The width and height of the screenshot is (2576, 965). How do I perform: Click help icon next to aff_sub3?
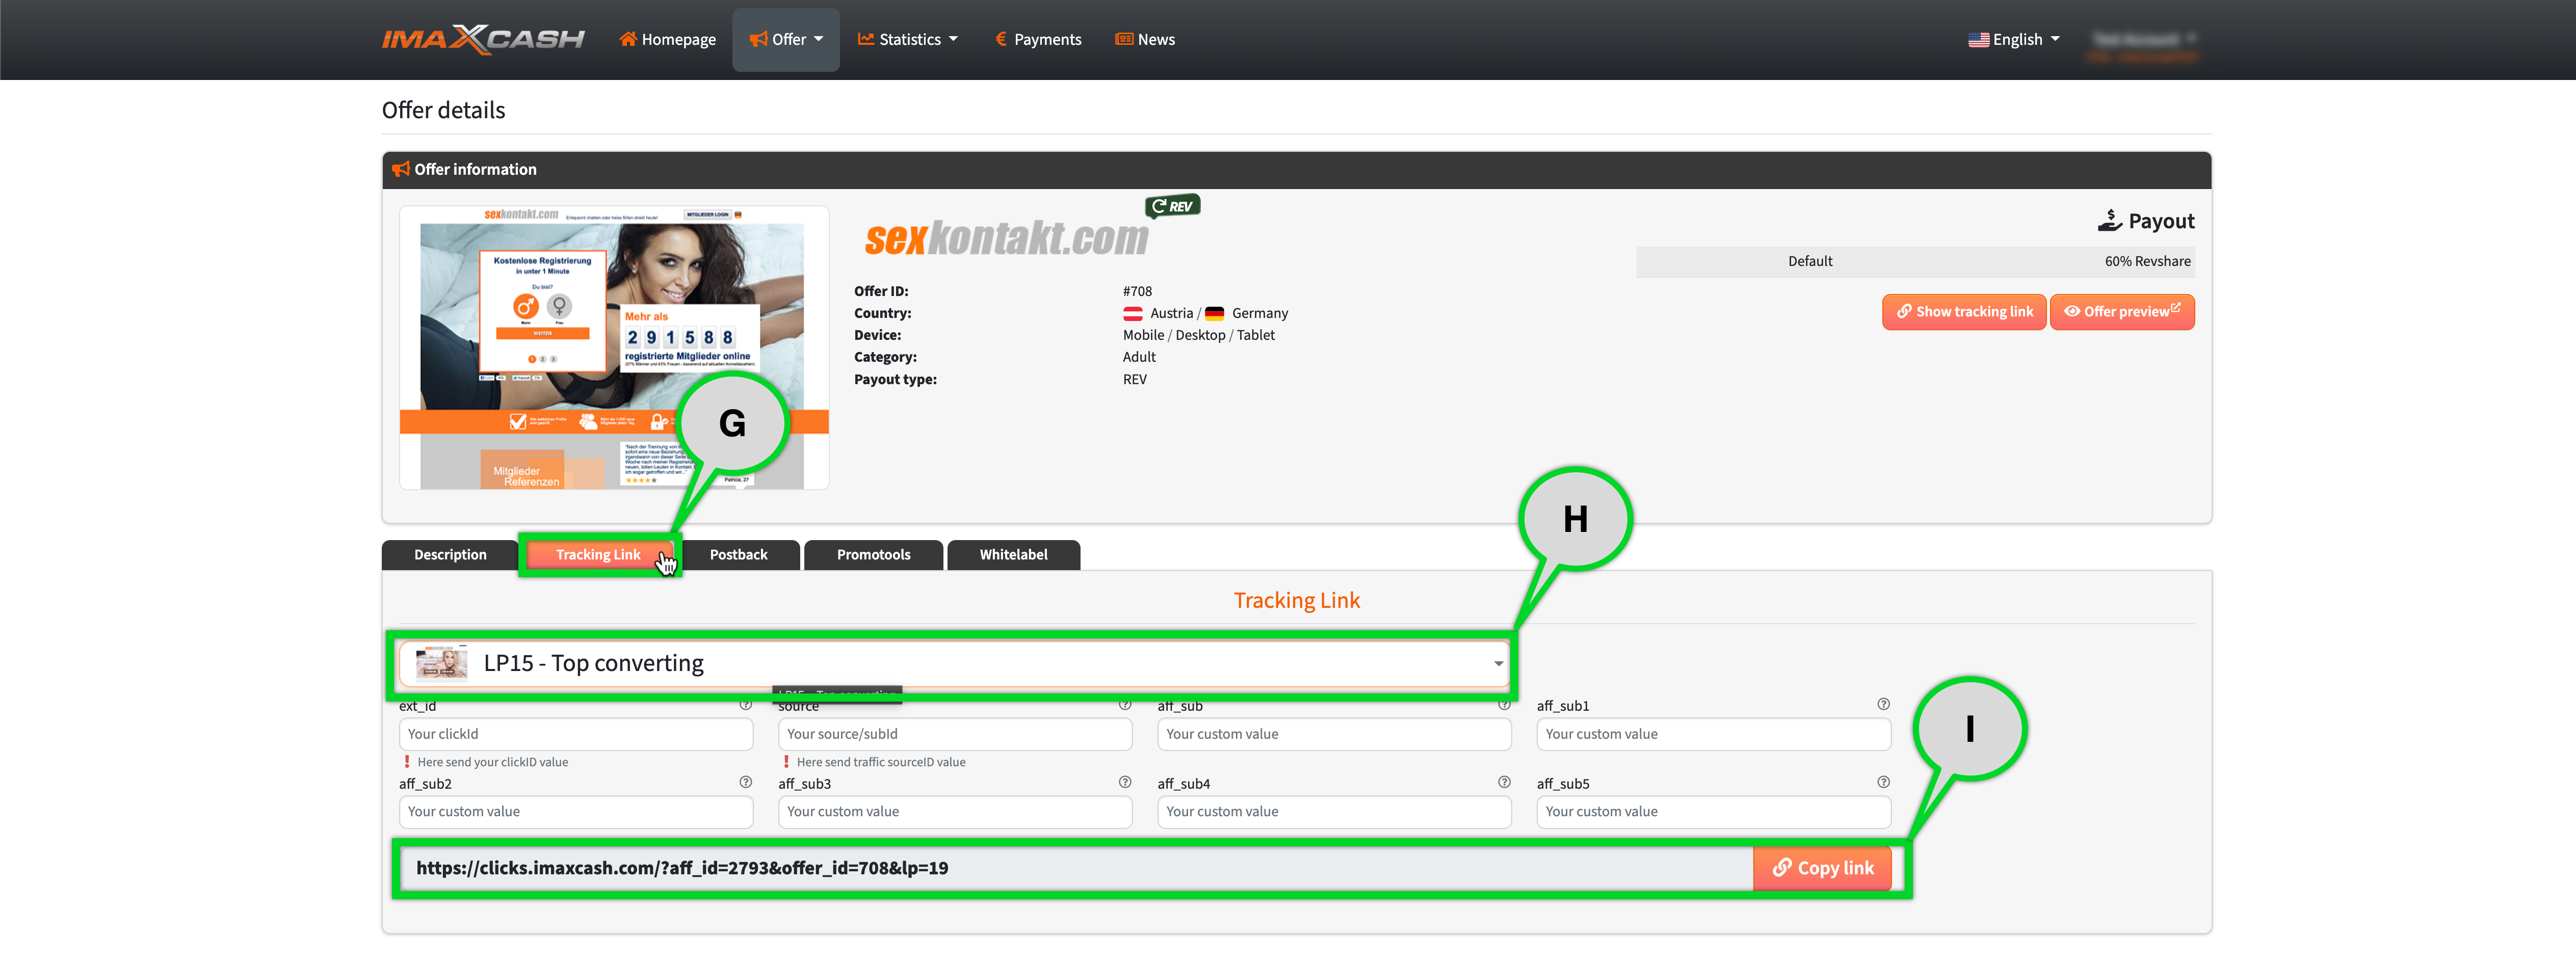tap(1125, 782)
